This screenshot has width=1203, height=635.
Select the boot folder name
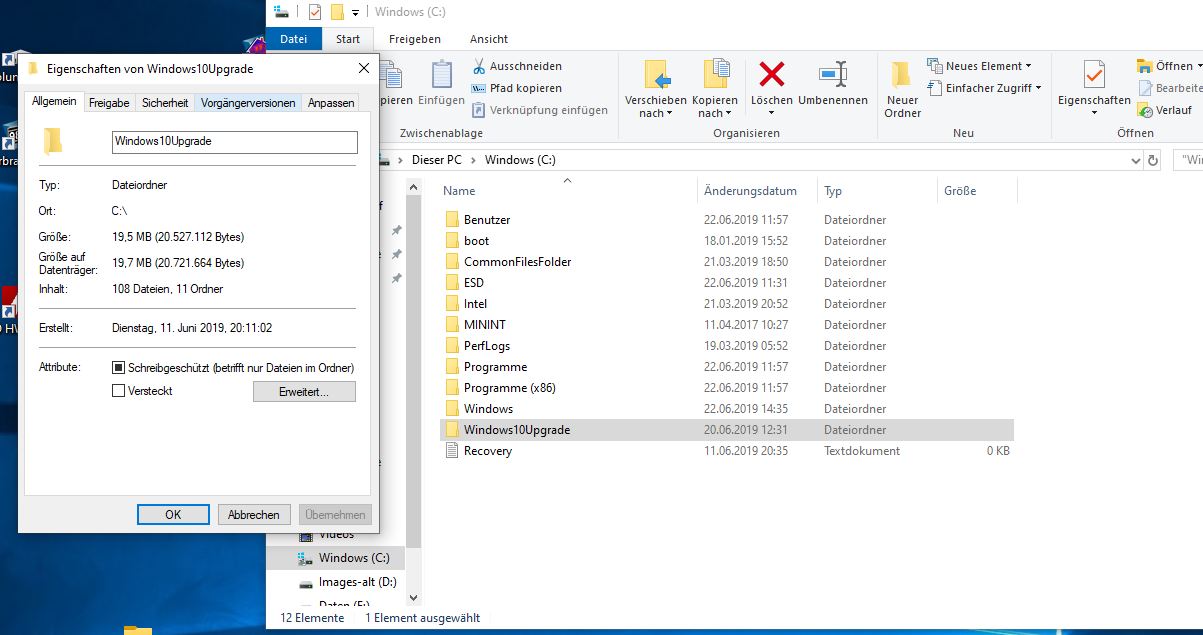click(477, 240)
